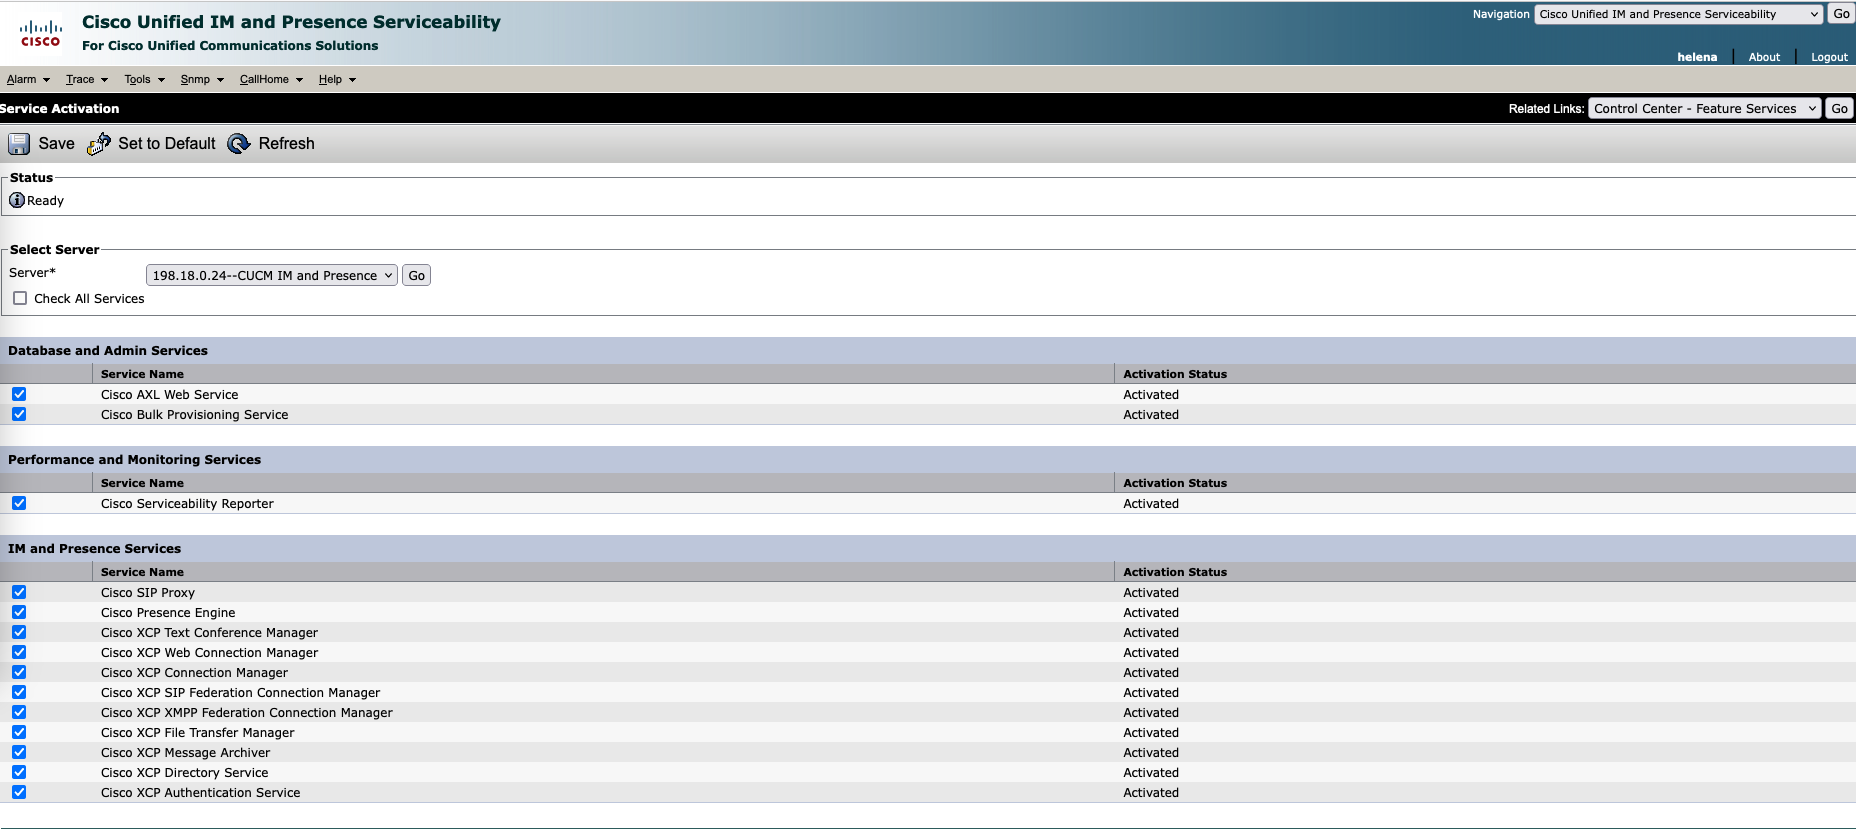Enable the Check All Services checkbox
The width and height of the screenshot is (1856, 830).
click(x=20, y=298)
